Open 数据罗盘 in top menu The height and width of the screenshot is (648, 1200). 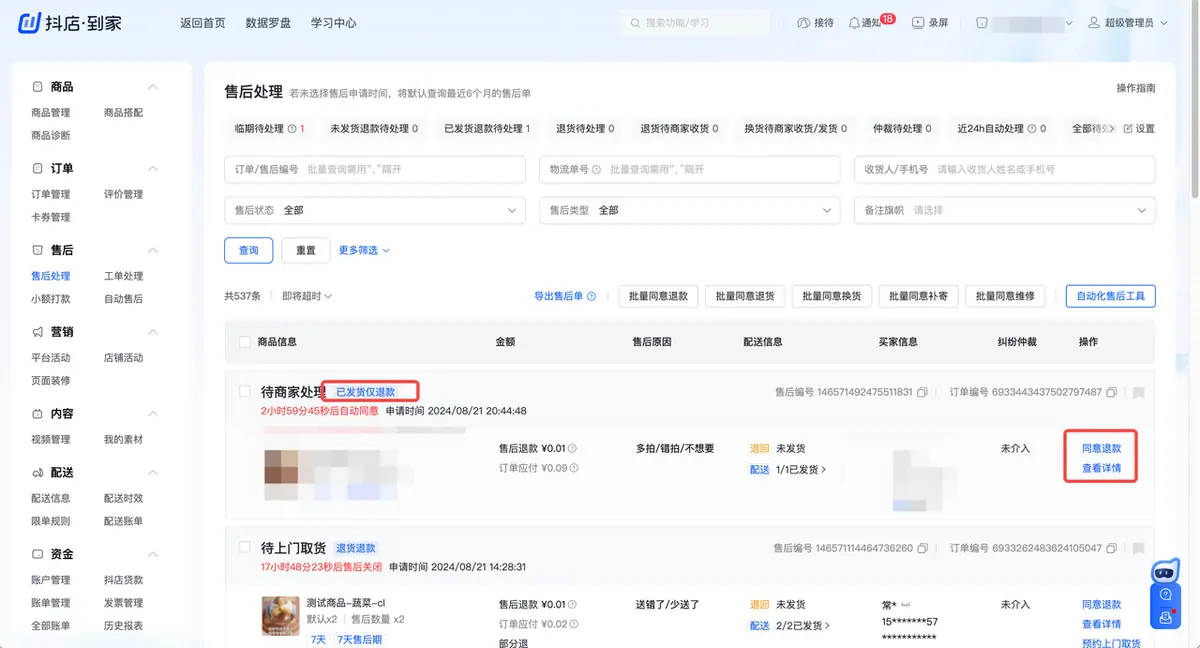[x=268, y=23]
